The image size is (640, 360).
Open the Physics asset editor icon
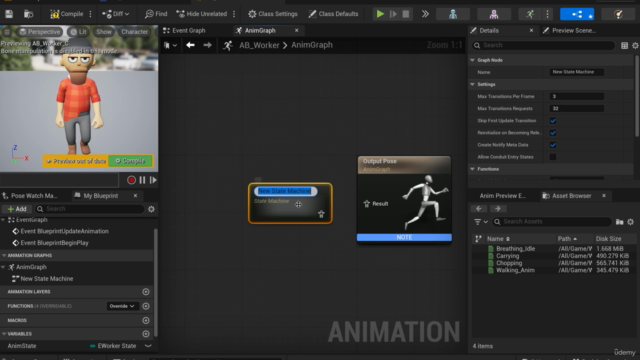618,14
